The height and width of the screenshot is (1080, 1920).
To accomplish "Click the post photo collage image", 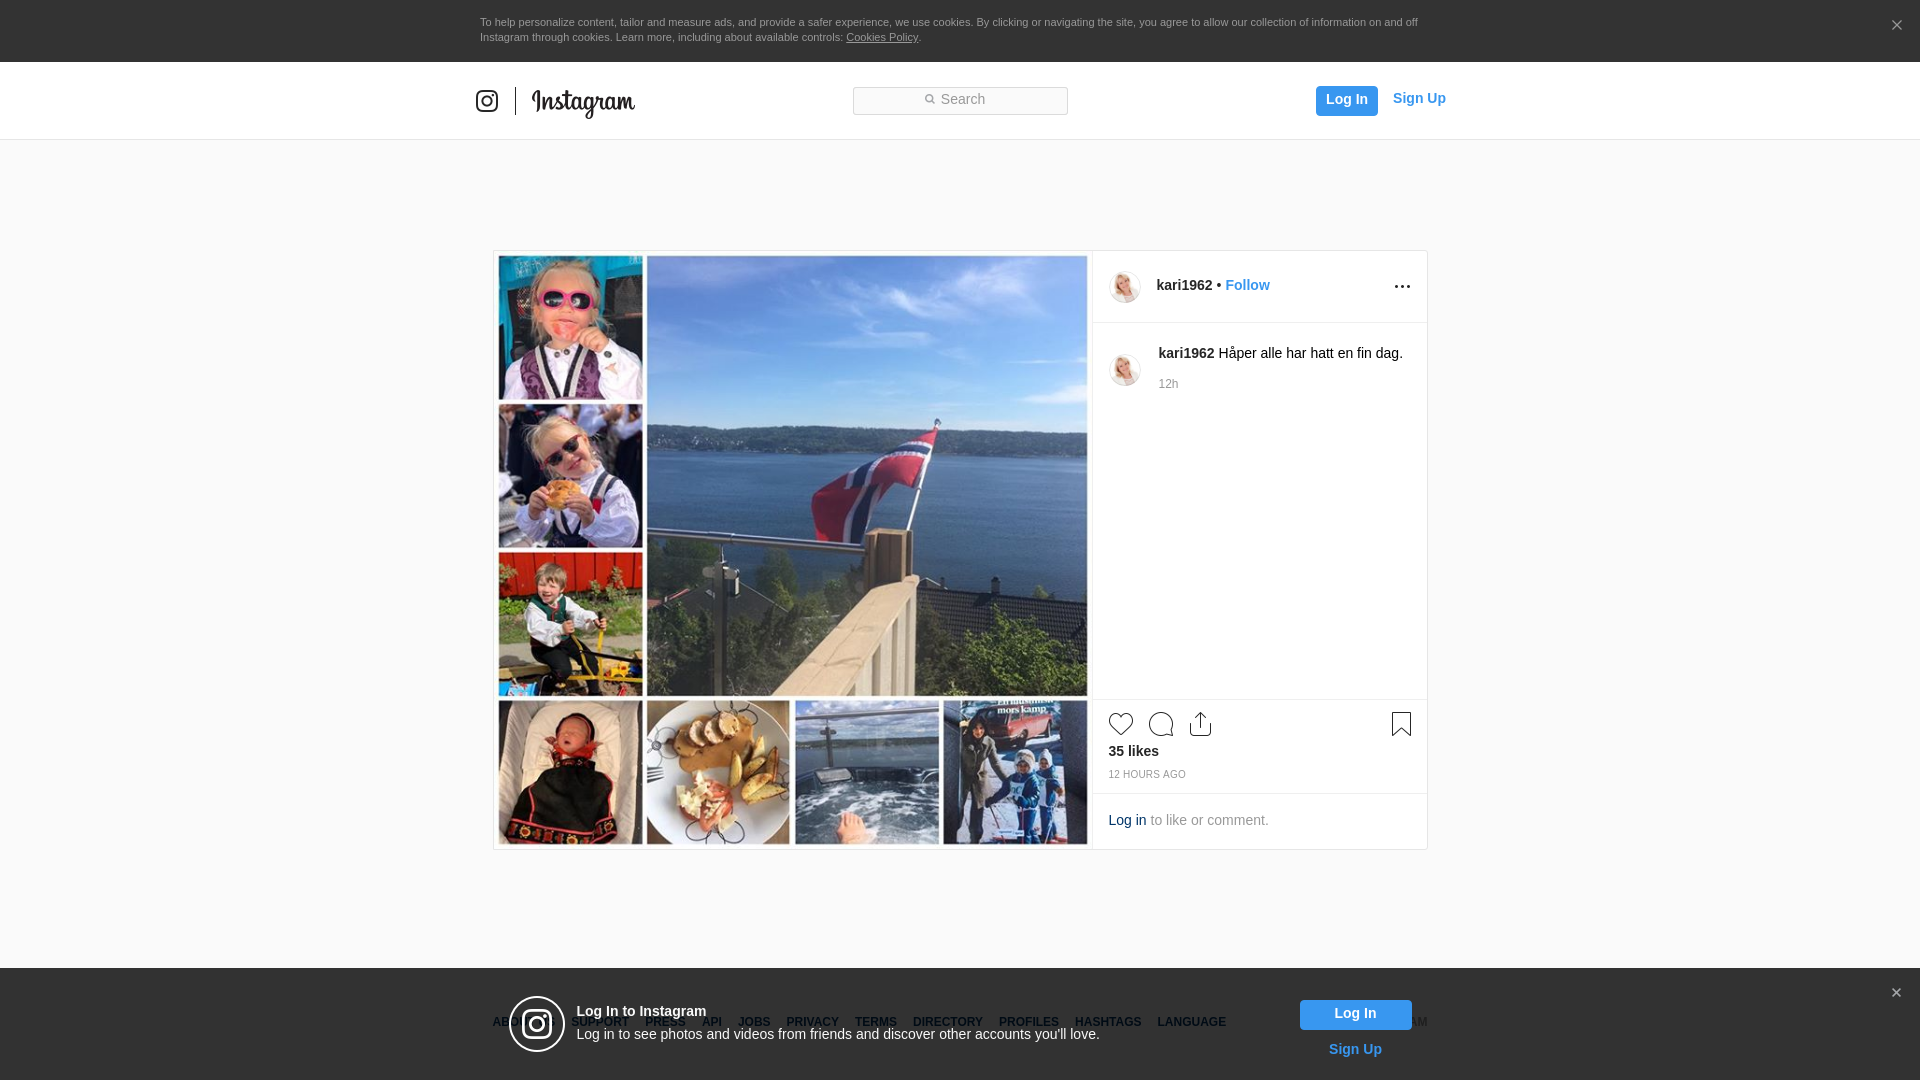I will pos(793,550).
